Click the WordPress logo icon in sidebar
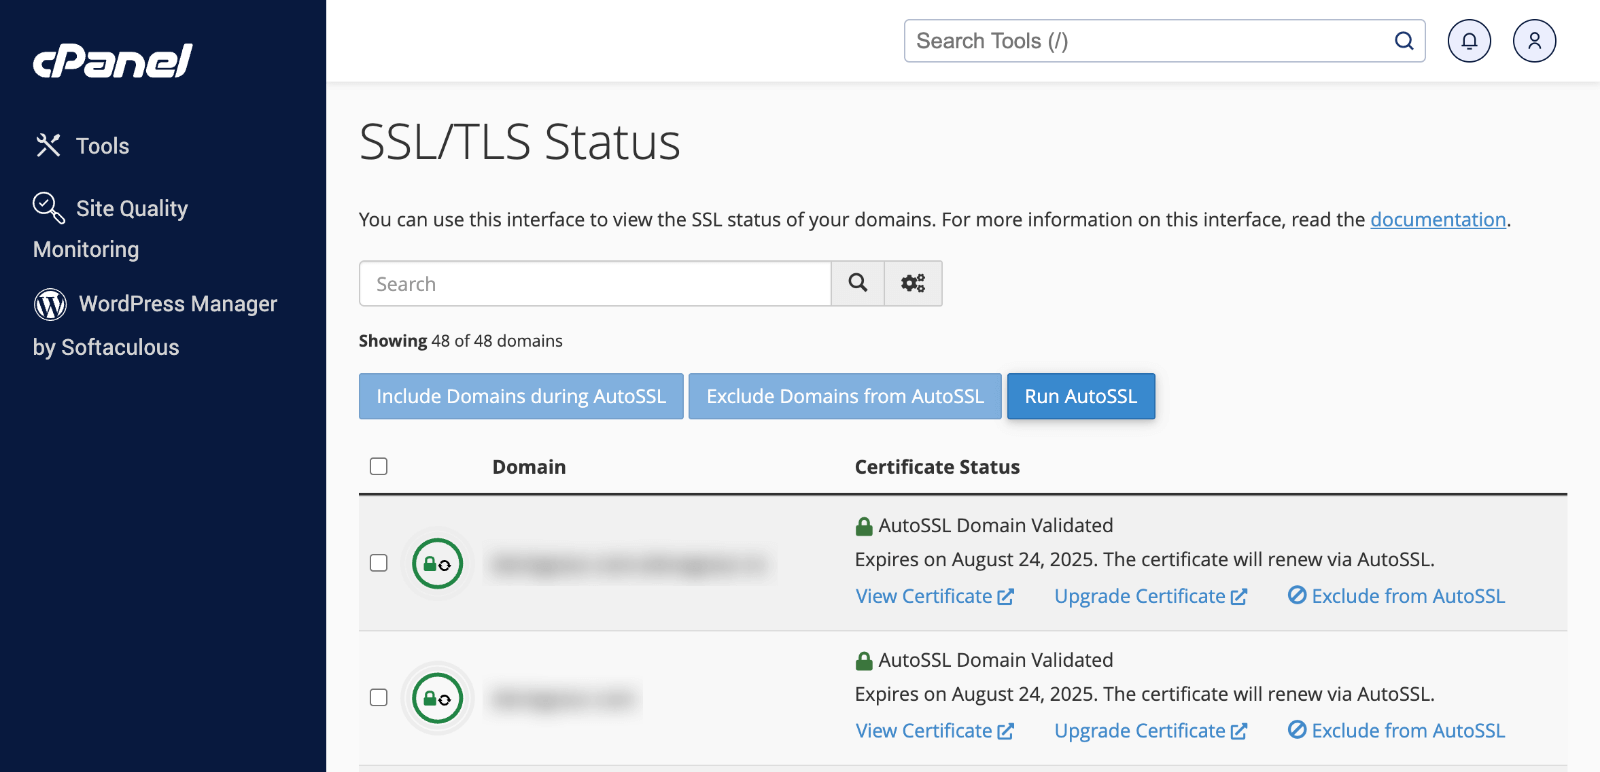1600x772 pixels. coord(50,304)
